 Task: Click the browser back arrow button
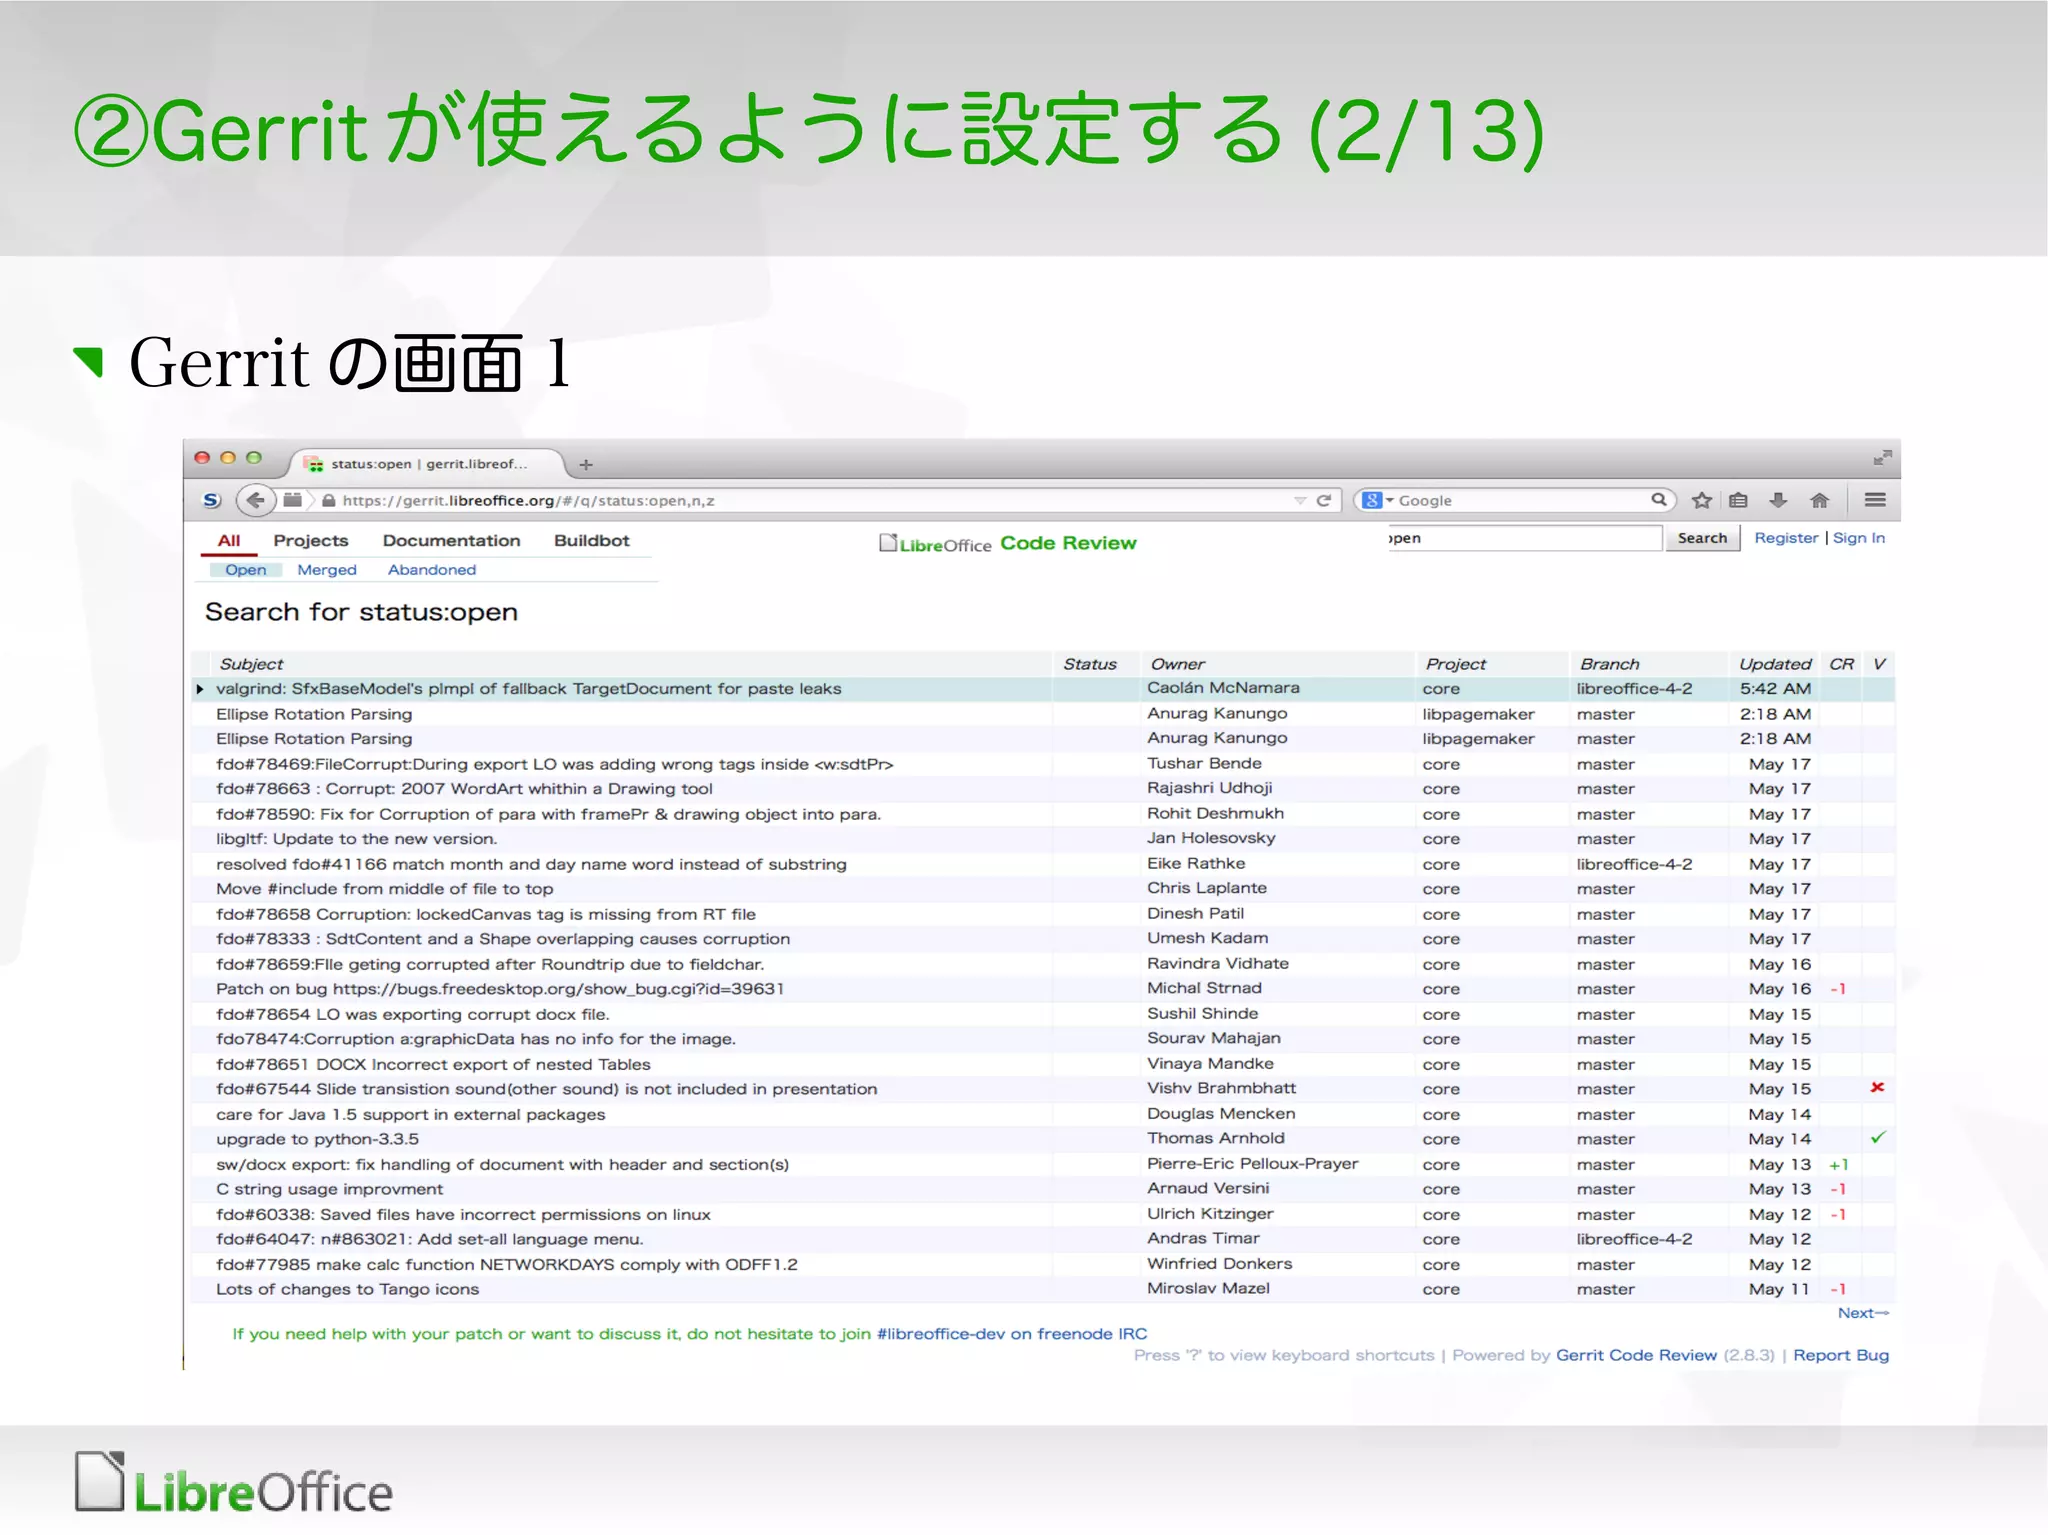(255, 500)
